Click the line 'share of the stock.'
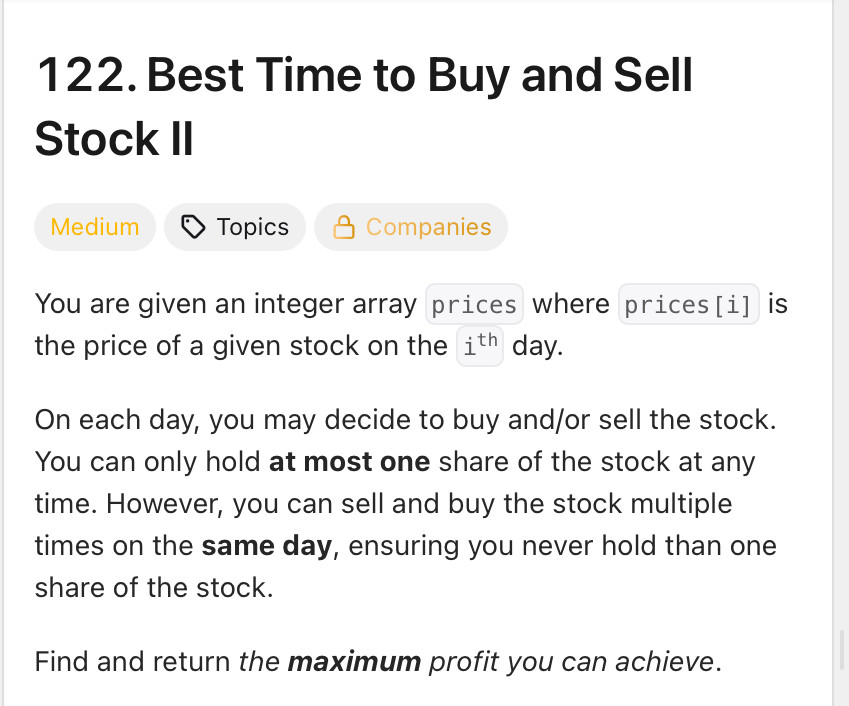Image resolution: width=849 pixels, height=706 pixels. [x=154, y=588]
